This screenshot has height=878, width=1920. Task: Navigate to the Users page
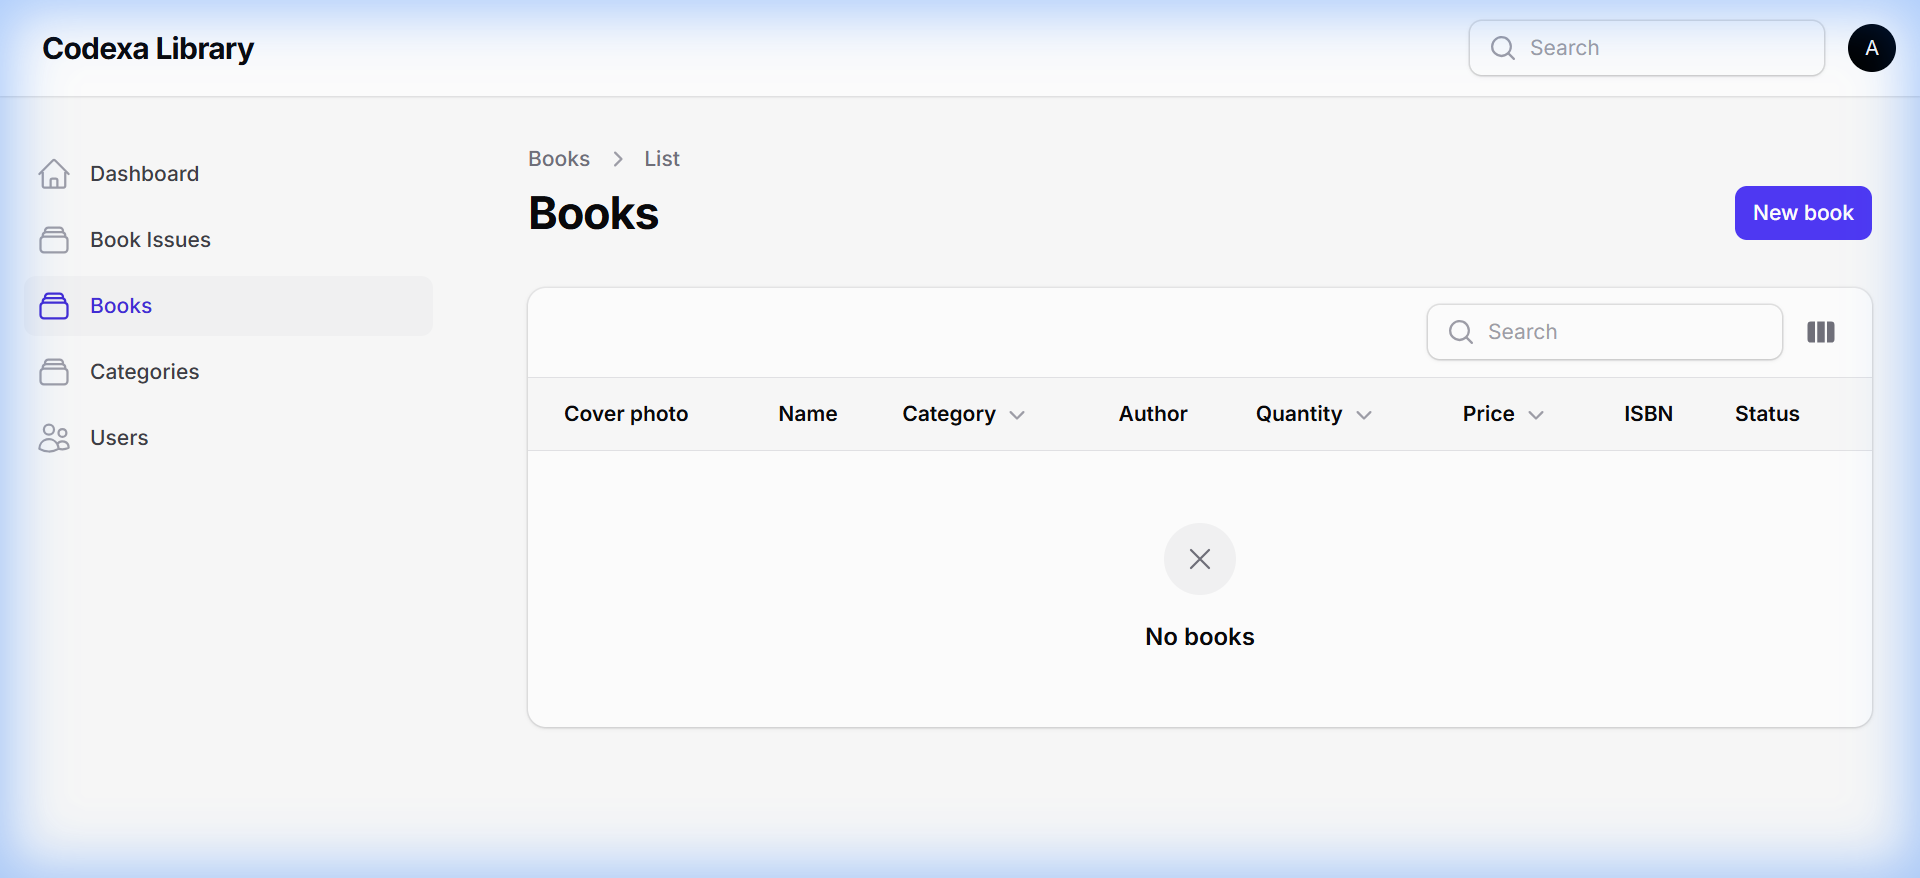[x=119, y=438]
